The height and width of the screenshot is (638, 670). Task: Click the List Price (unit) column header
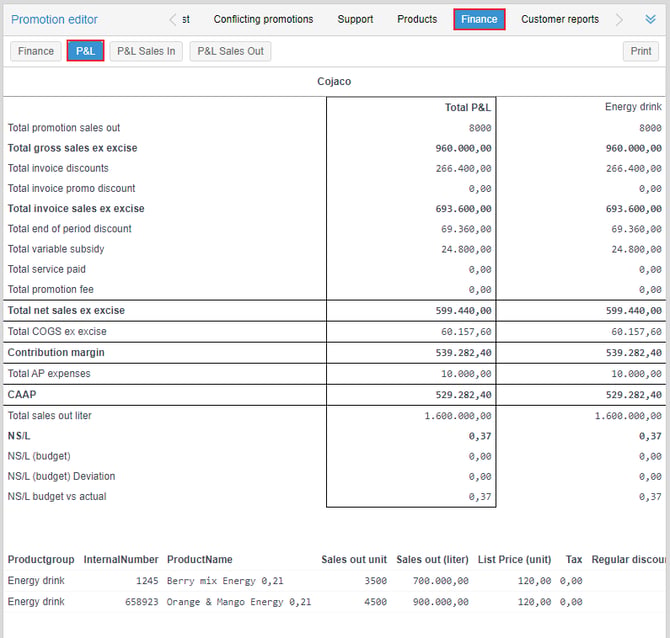[514, 559]
